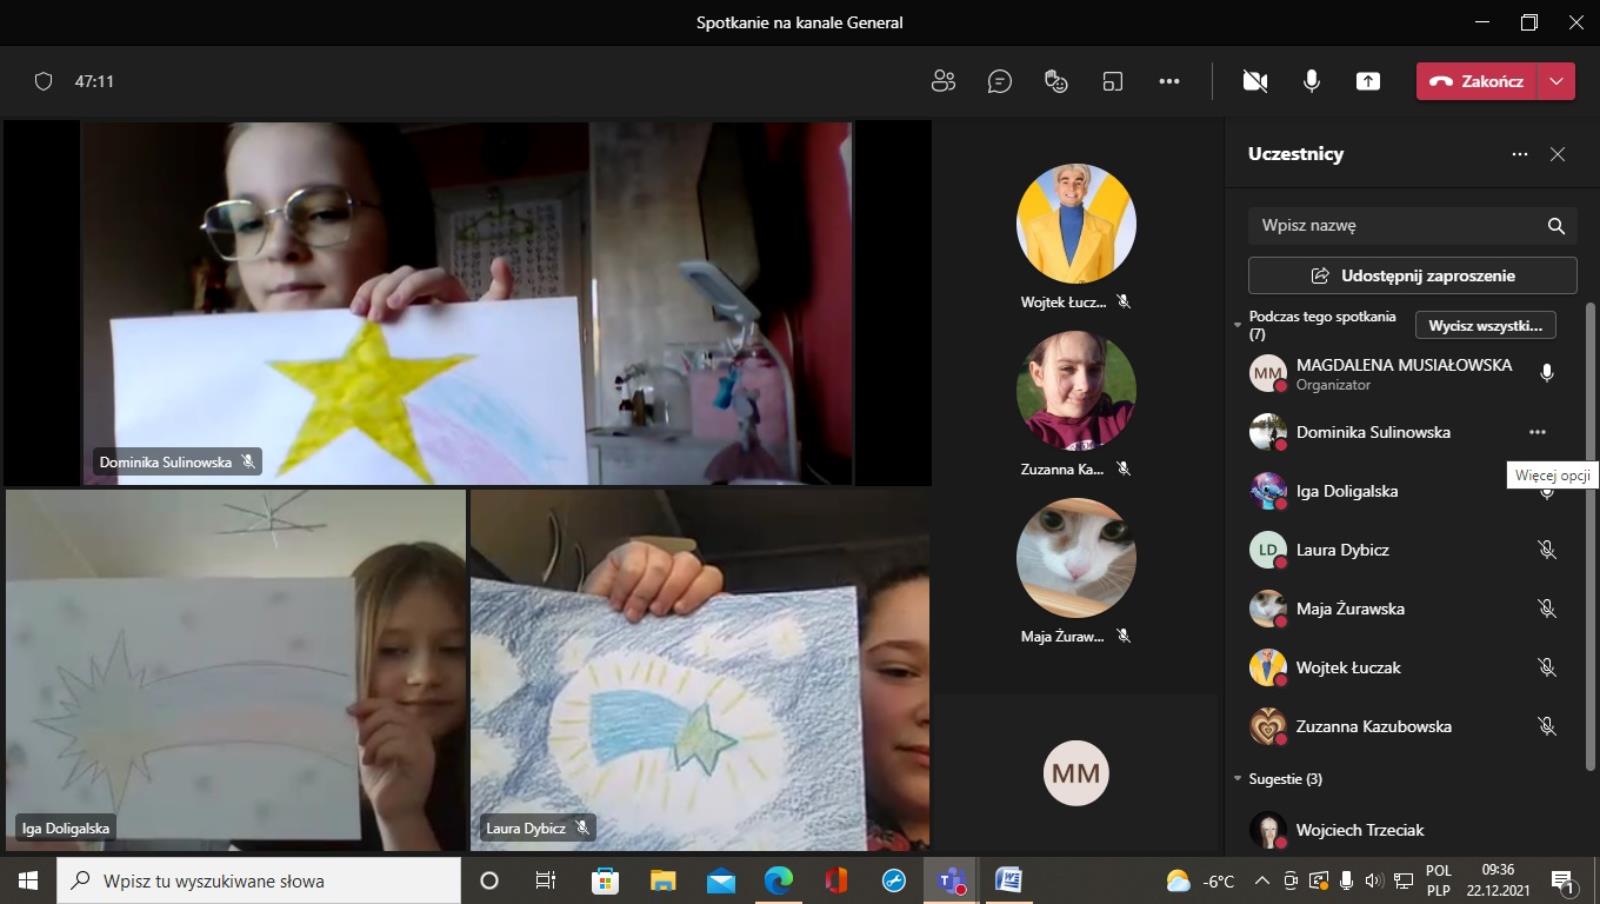This screenshot has width=1600, height=904.
Task: Click muted mic icon for Laura Dybicz in list
Action: point(1547,550)
